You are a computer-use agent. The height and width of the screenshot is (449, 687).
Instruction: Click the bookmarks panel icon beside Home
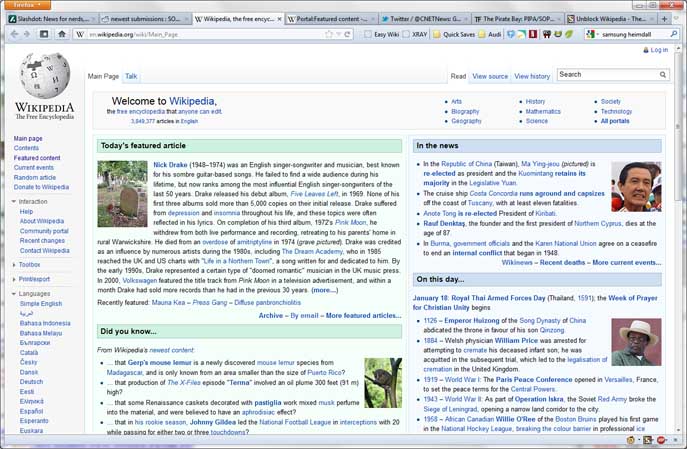pos(44,34)
